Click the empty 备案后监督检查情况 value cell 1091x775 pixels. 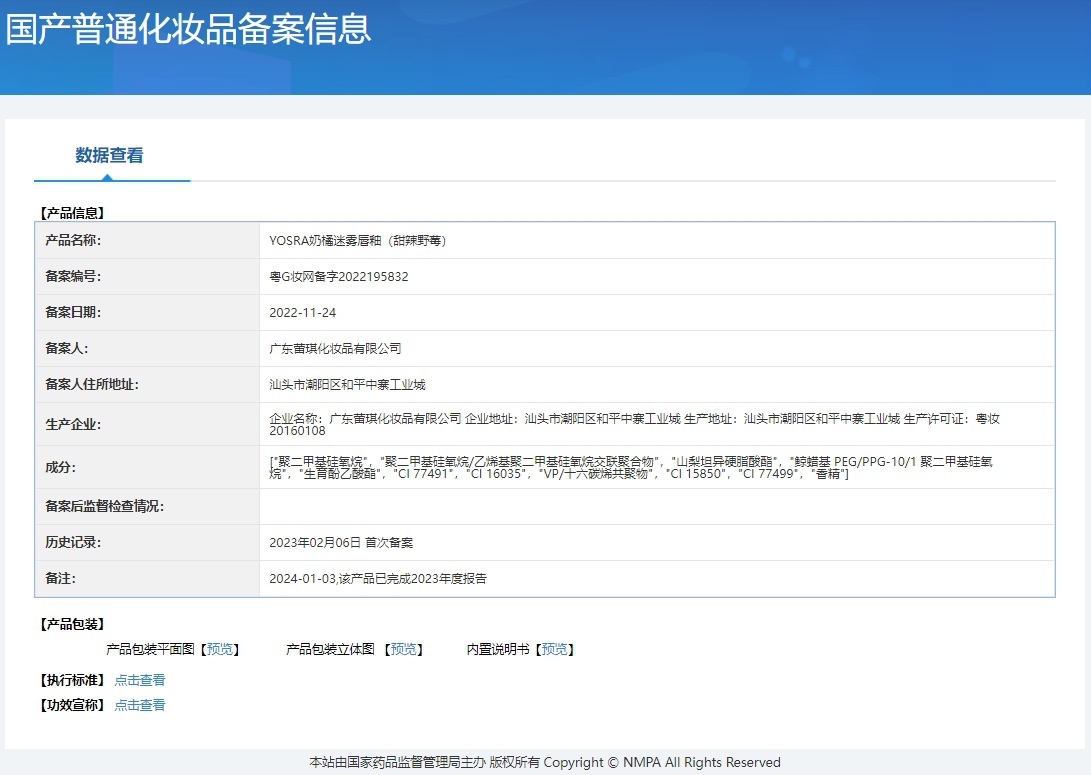(656, 506)
